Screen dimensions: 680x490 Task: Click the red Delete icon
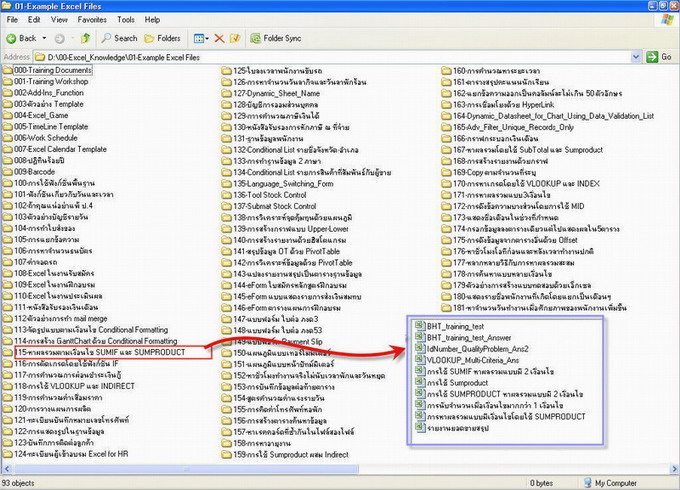pyautogui.click(x=219, y=39)
